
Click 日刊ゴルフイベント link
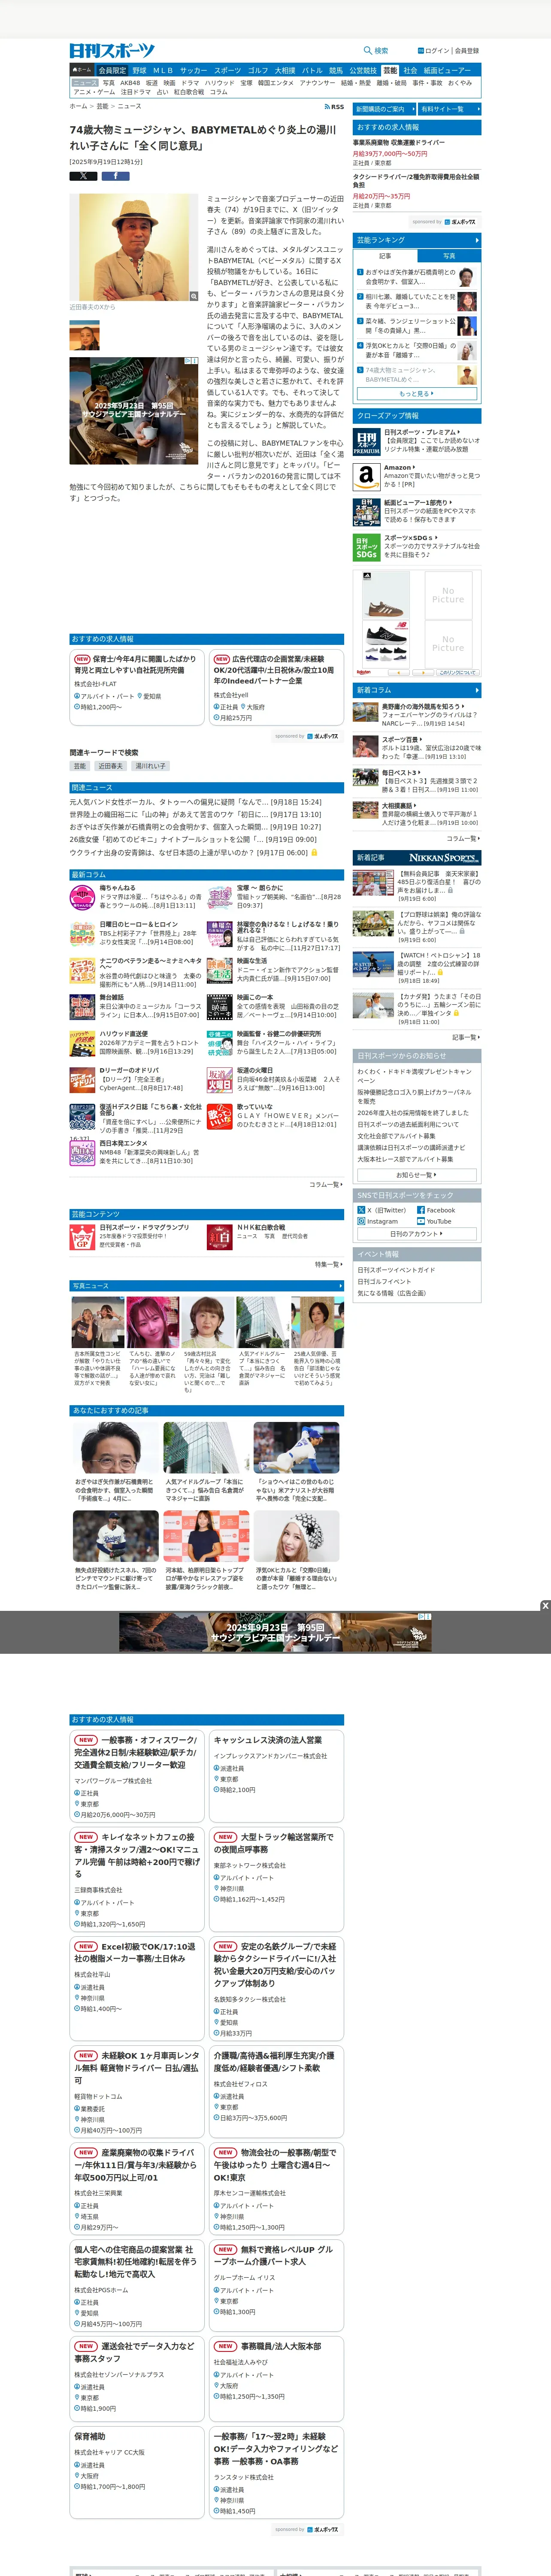[384, 1281]
